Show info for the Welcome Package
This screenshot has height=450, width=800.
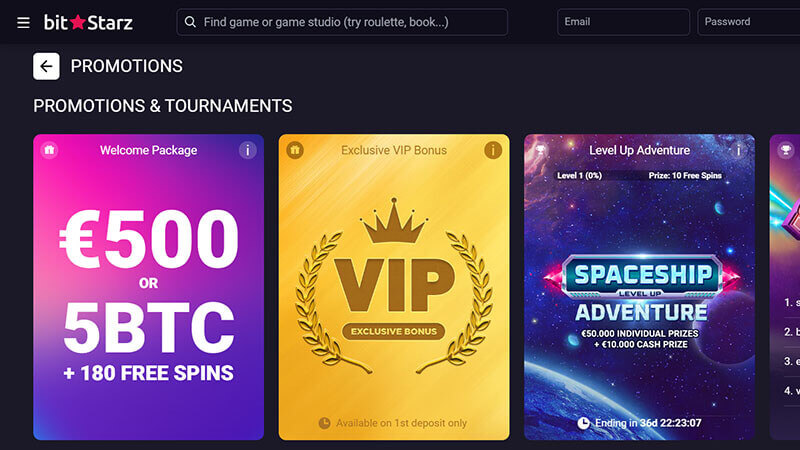pyautogui.click(x=247, y=150)
